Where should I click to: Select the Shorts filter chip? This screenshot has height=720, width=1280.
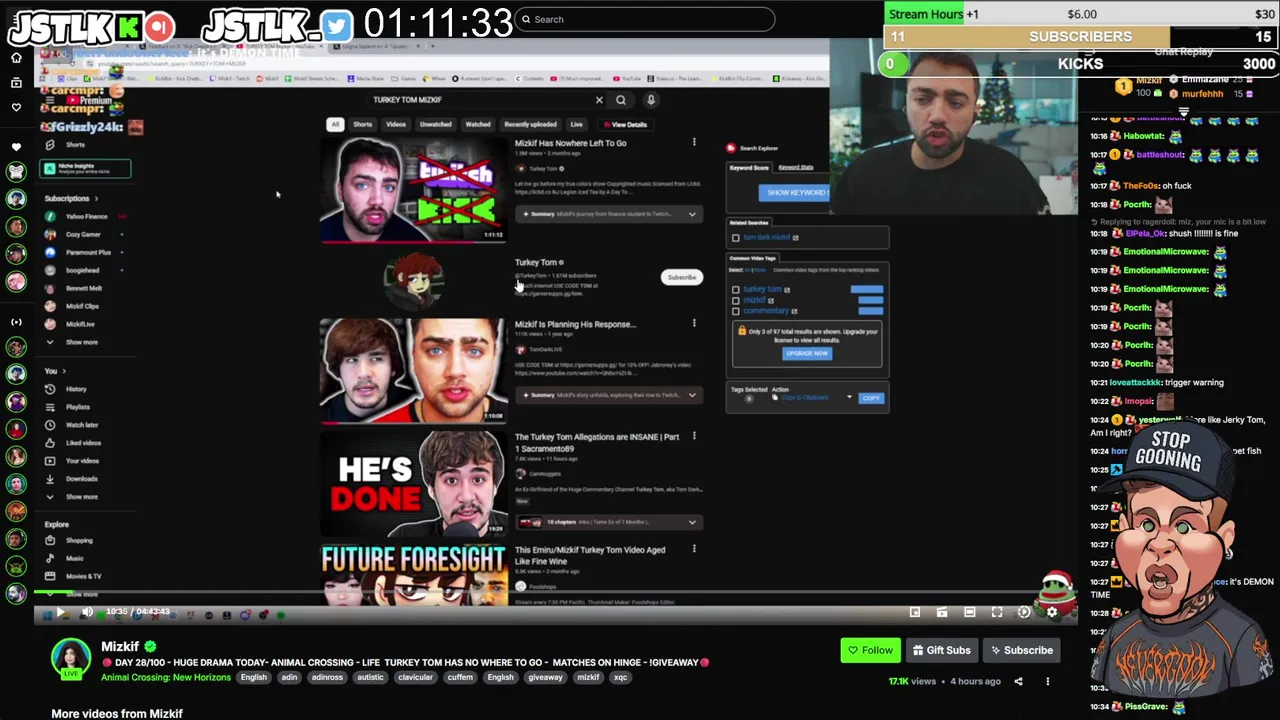[362, 125]
